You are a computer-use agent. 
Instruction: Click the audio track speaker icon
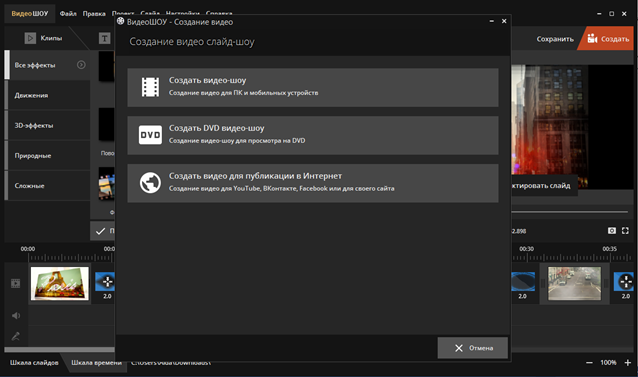(x=16, y=316)
